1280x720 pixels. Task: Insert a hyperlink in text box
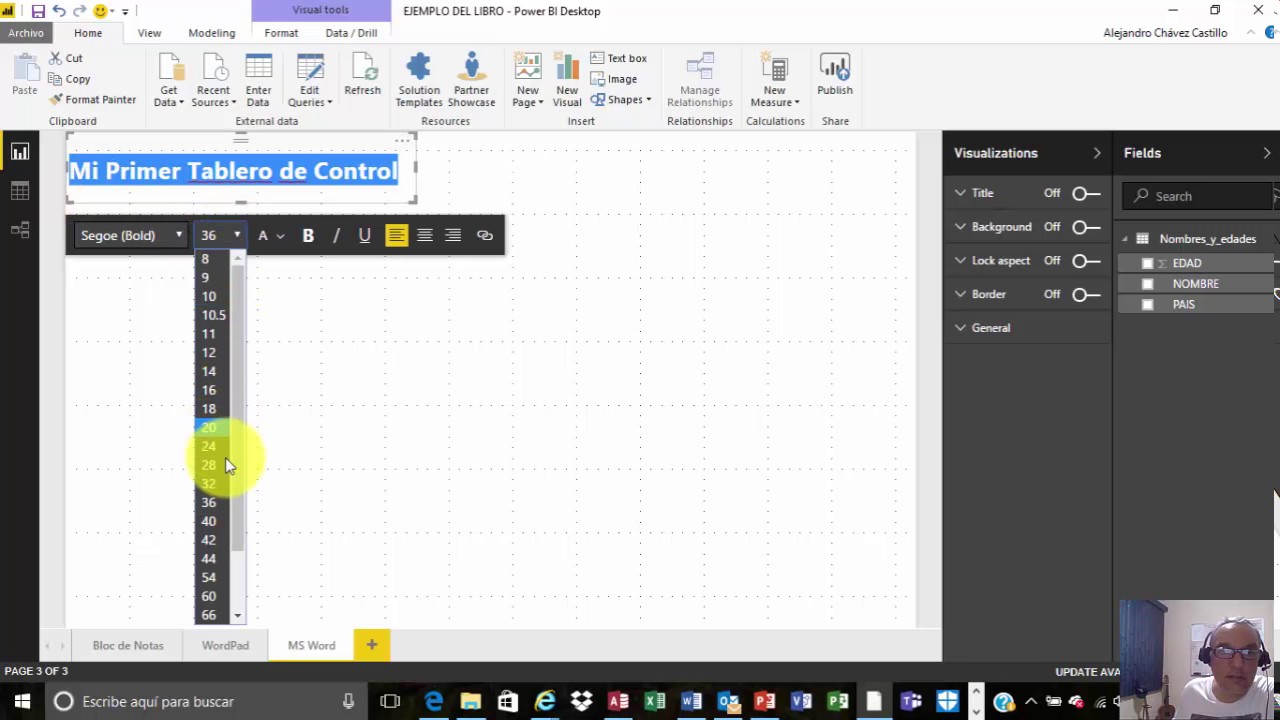click(485, 236)
